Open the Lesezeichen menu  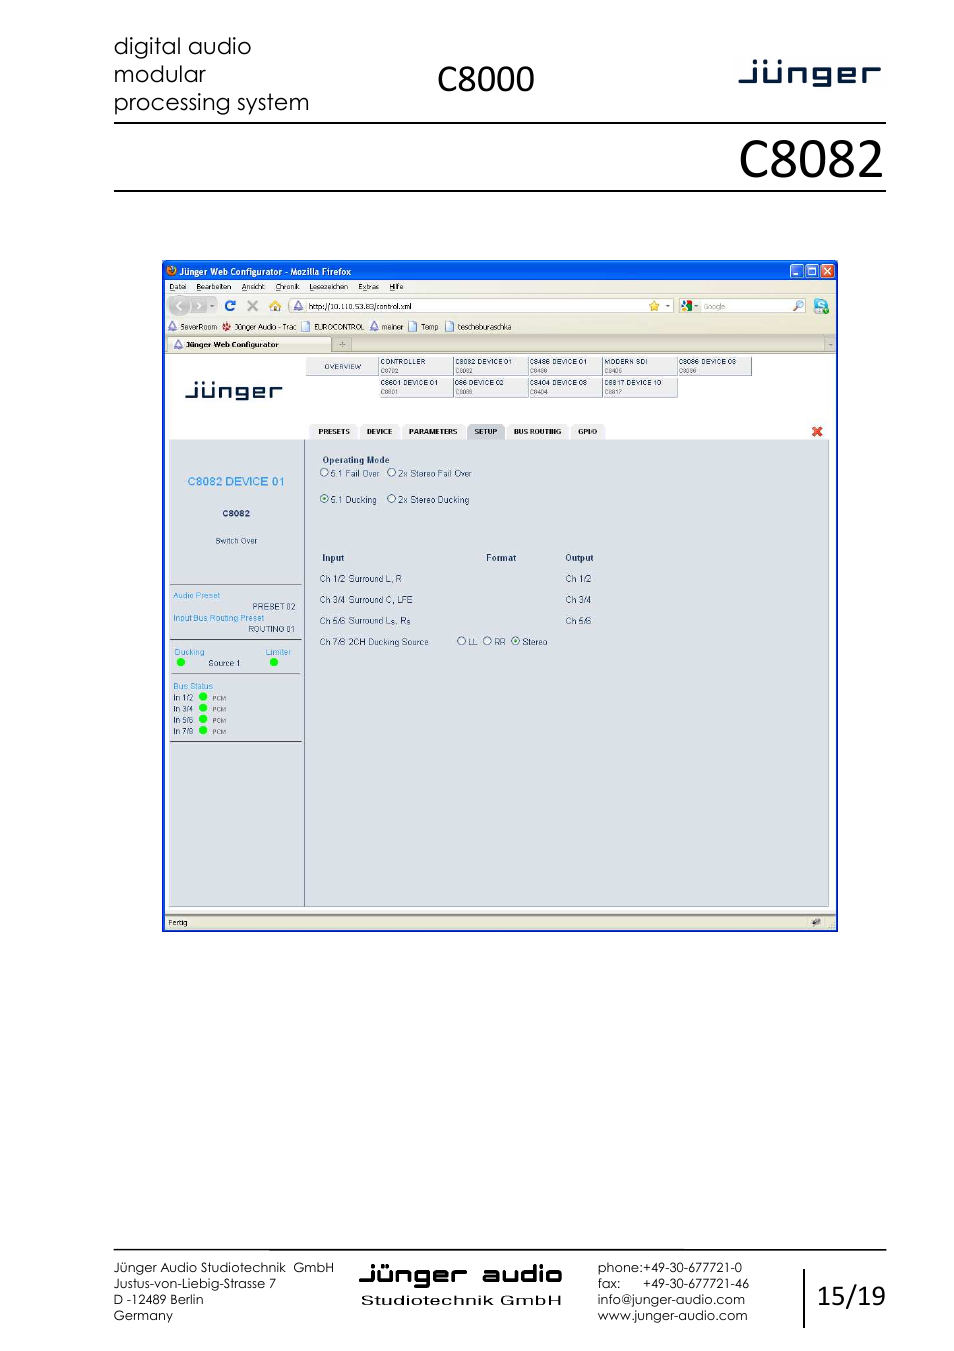tap(329, 286)
